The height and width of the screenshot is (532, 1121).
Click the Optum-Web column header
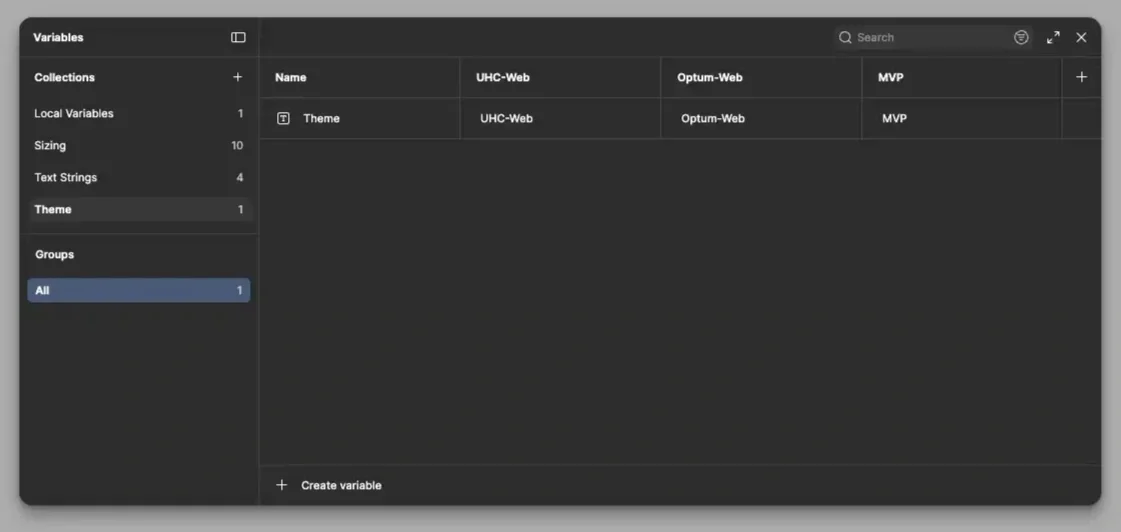[x=761, y=77]
